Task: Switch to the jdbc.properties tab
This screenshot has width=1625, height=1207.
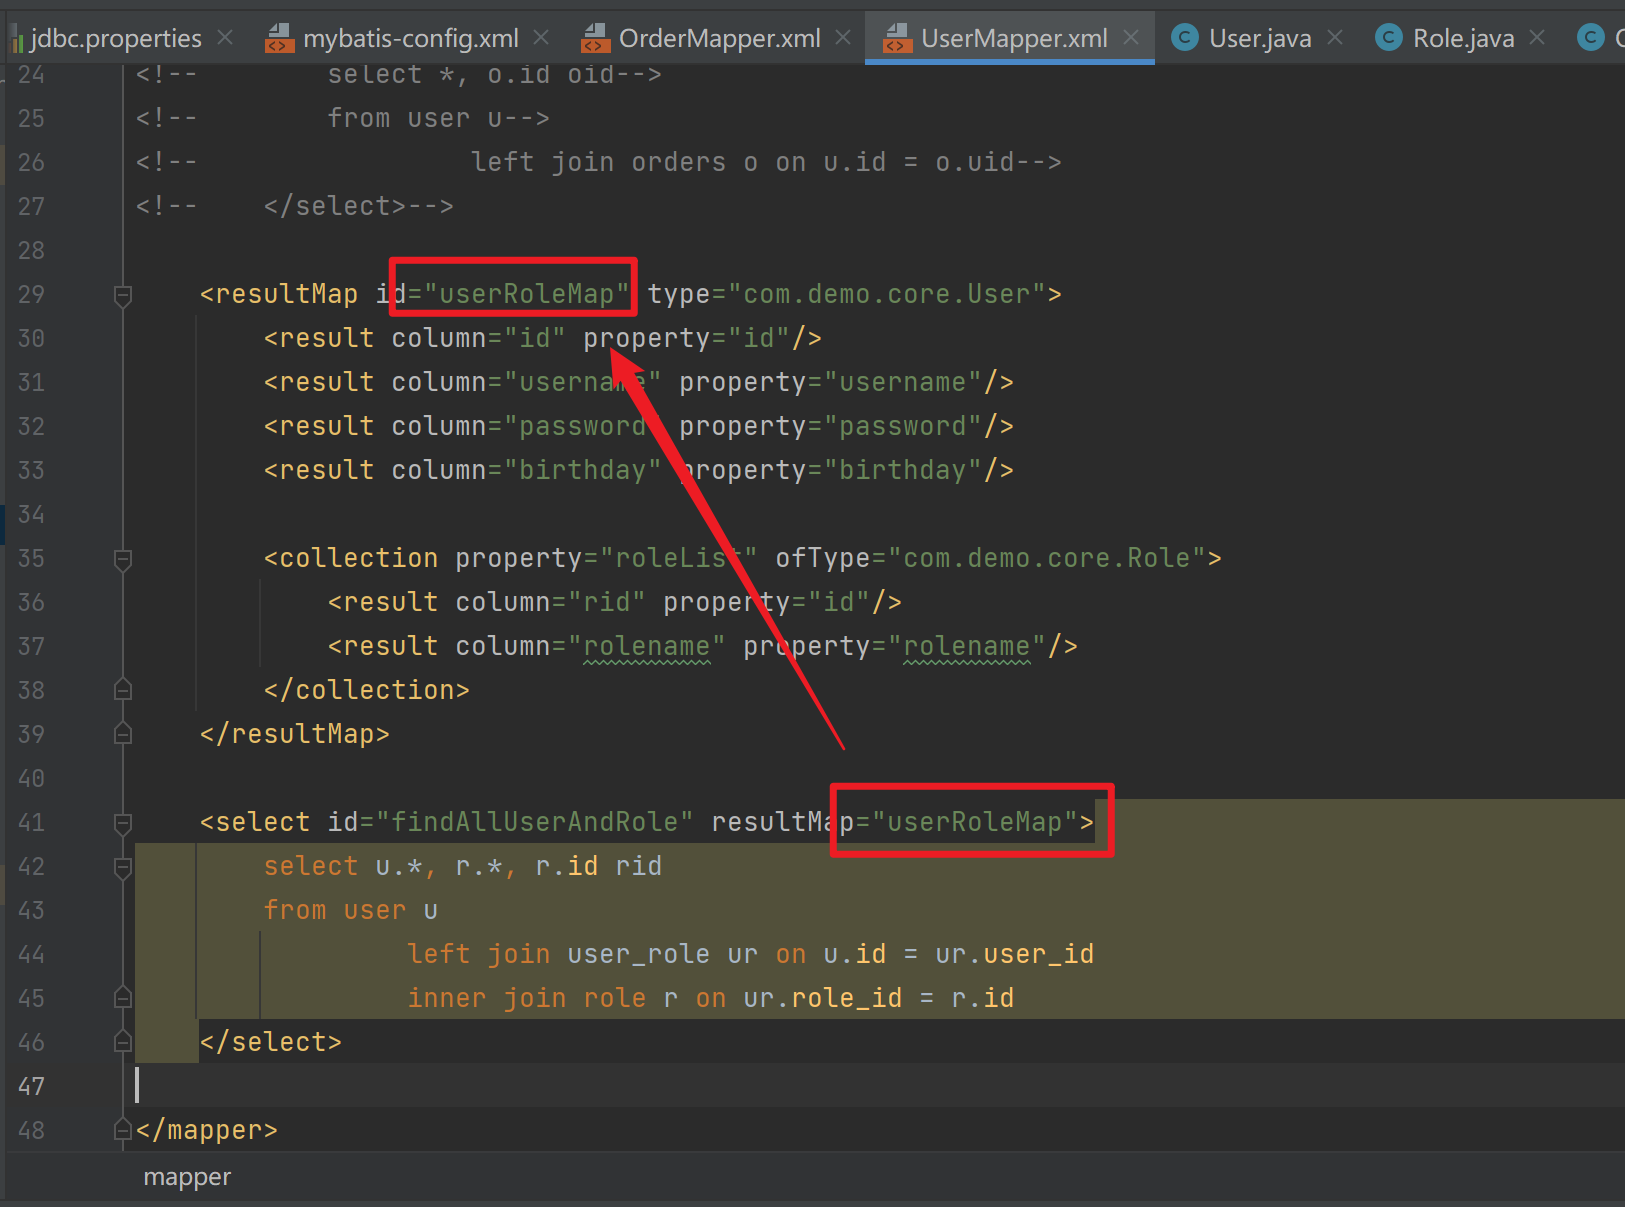Action: 116,38
